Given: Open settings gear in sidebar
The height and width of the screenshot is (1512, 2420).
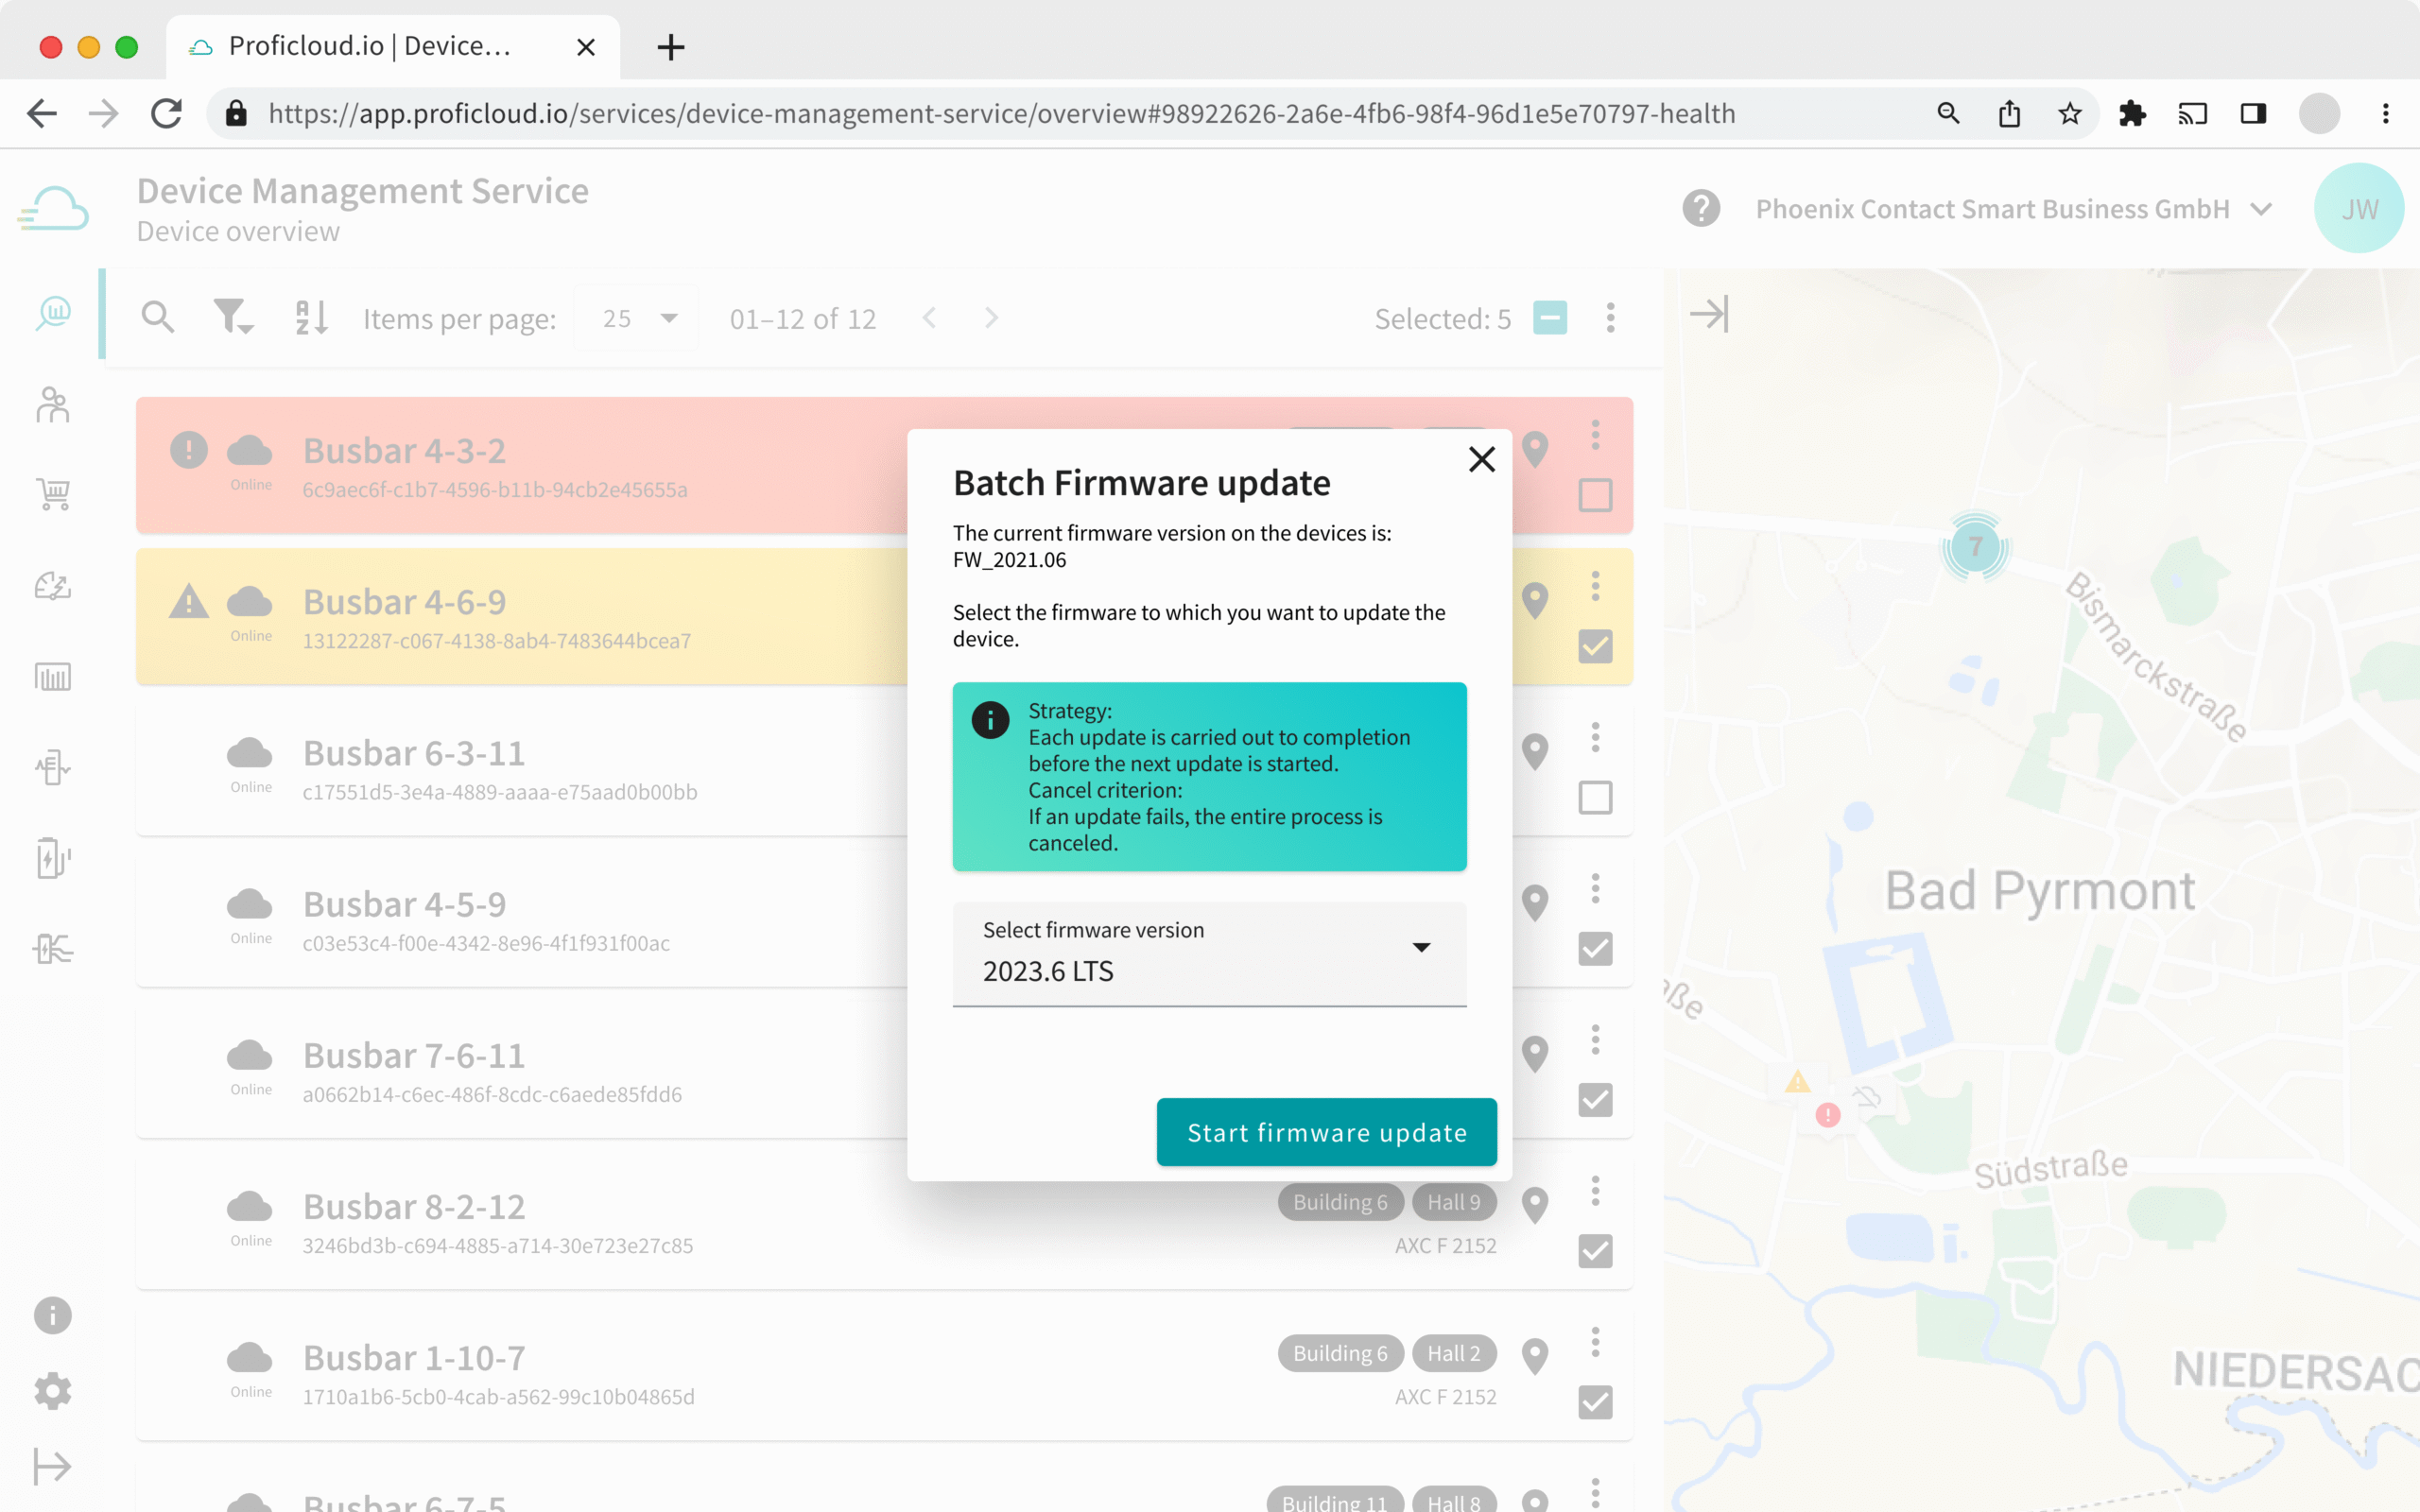Looking at the screenshot, I should (x=53, y=1391).
